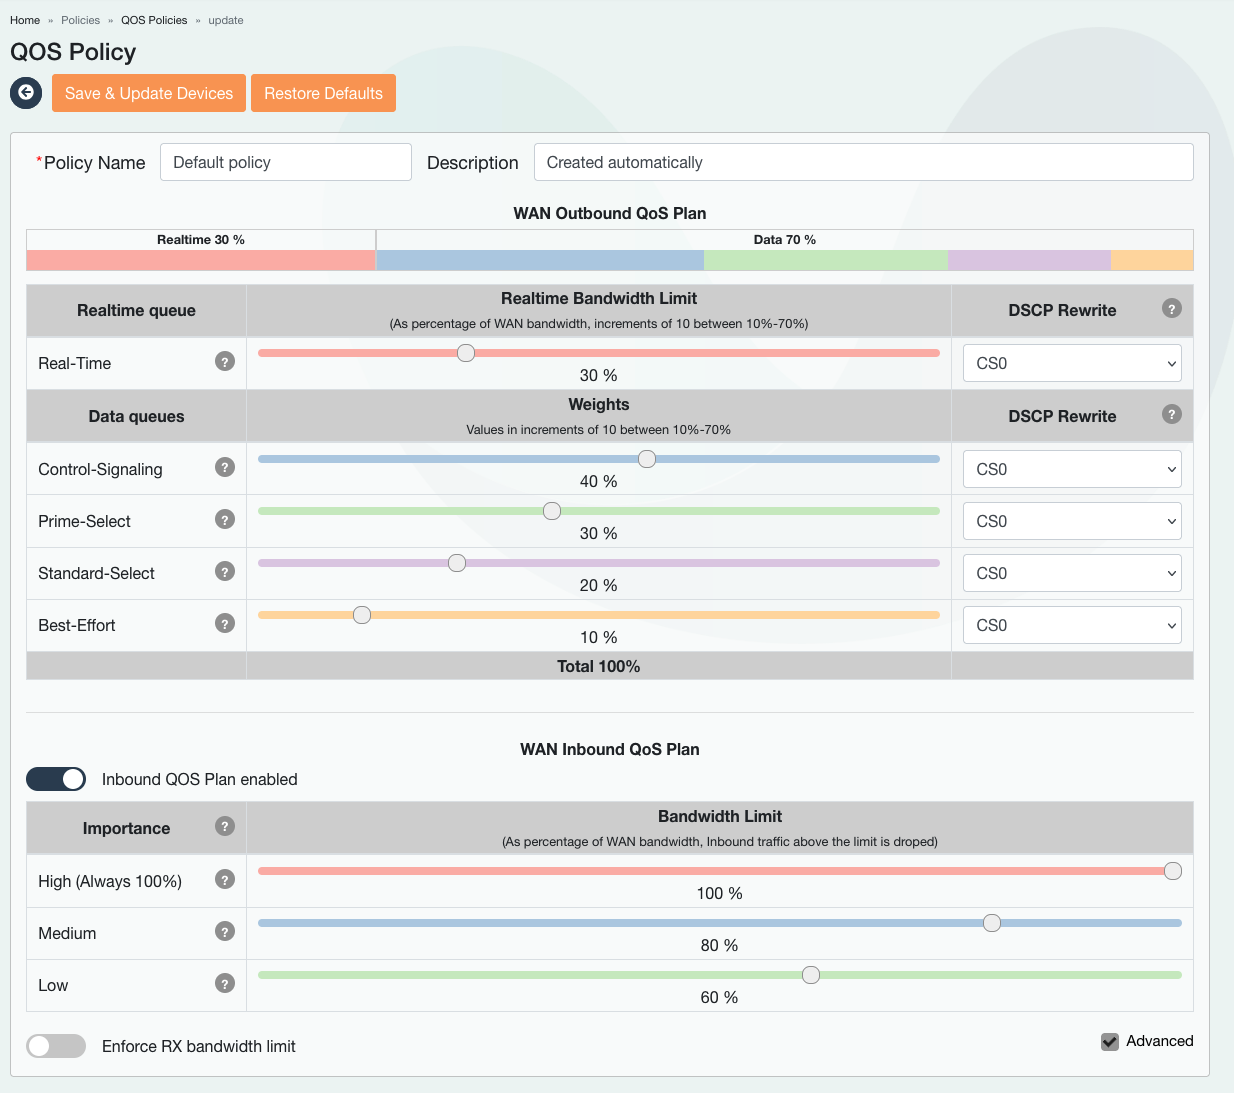1234x1093 pixels.
Task: Open help for the Realtime DSCP Rewrite header
Action: tap(1172, 308)
